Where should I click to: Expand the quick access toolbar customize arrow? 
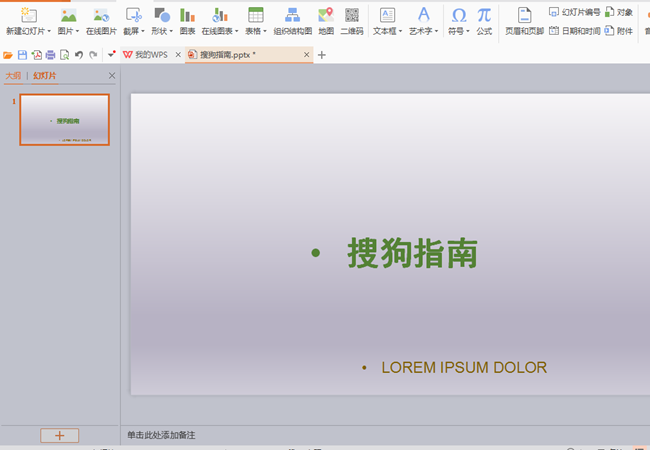point(111,54)
